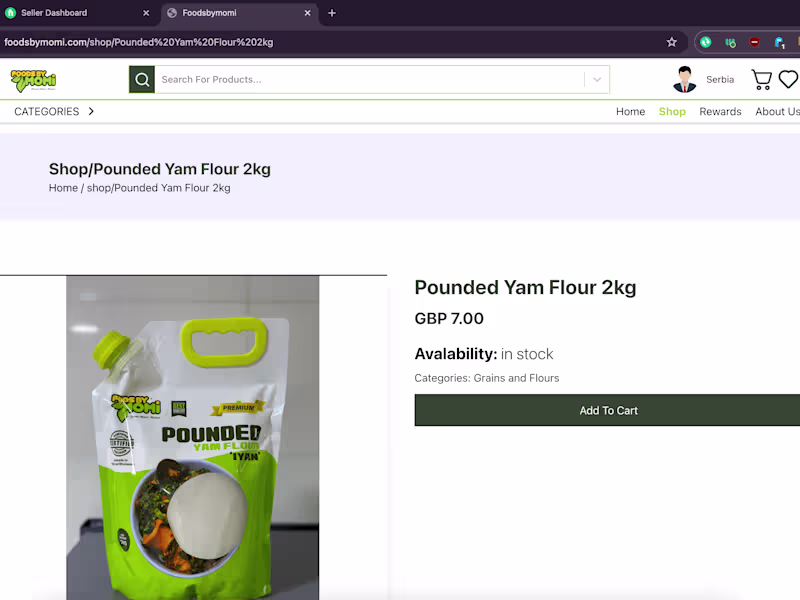Click the search magnifier icon

[142, 80]
